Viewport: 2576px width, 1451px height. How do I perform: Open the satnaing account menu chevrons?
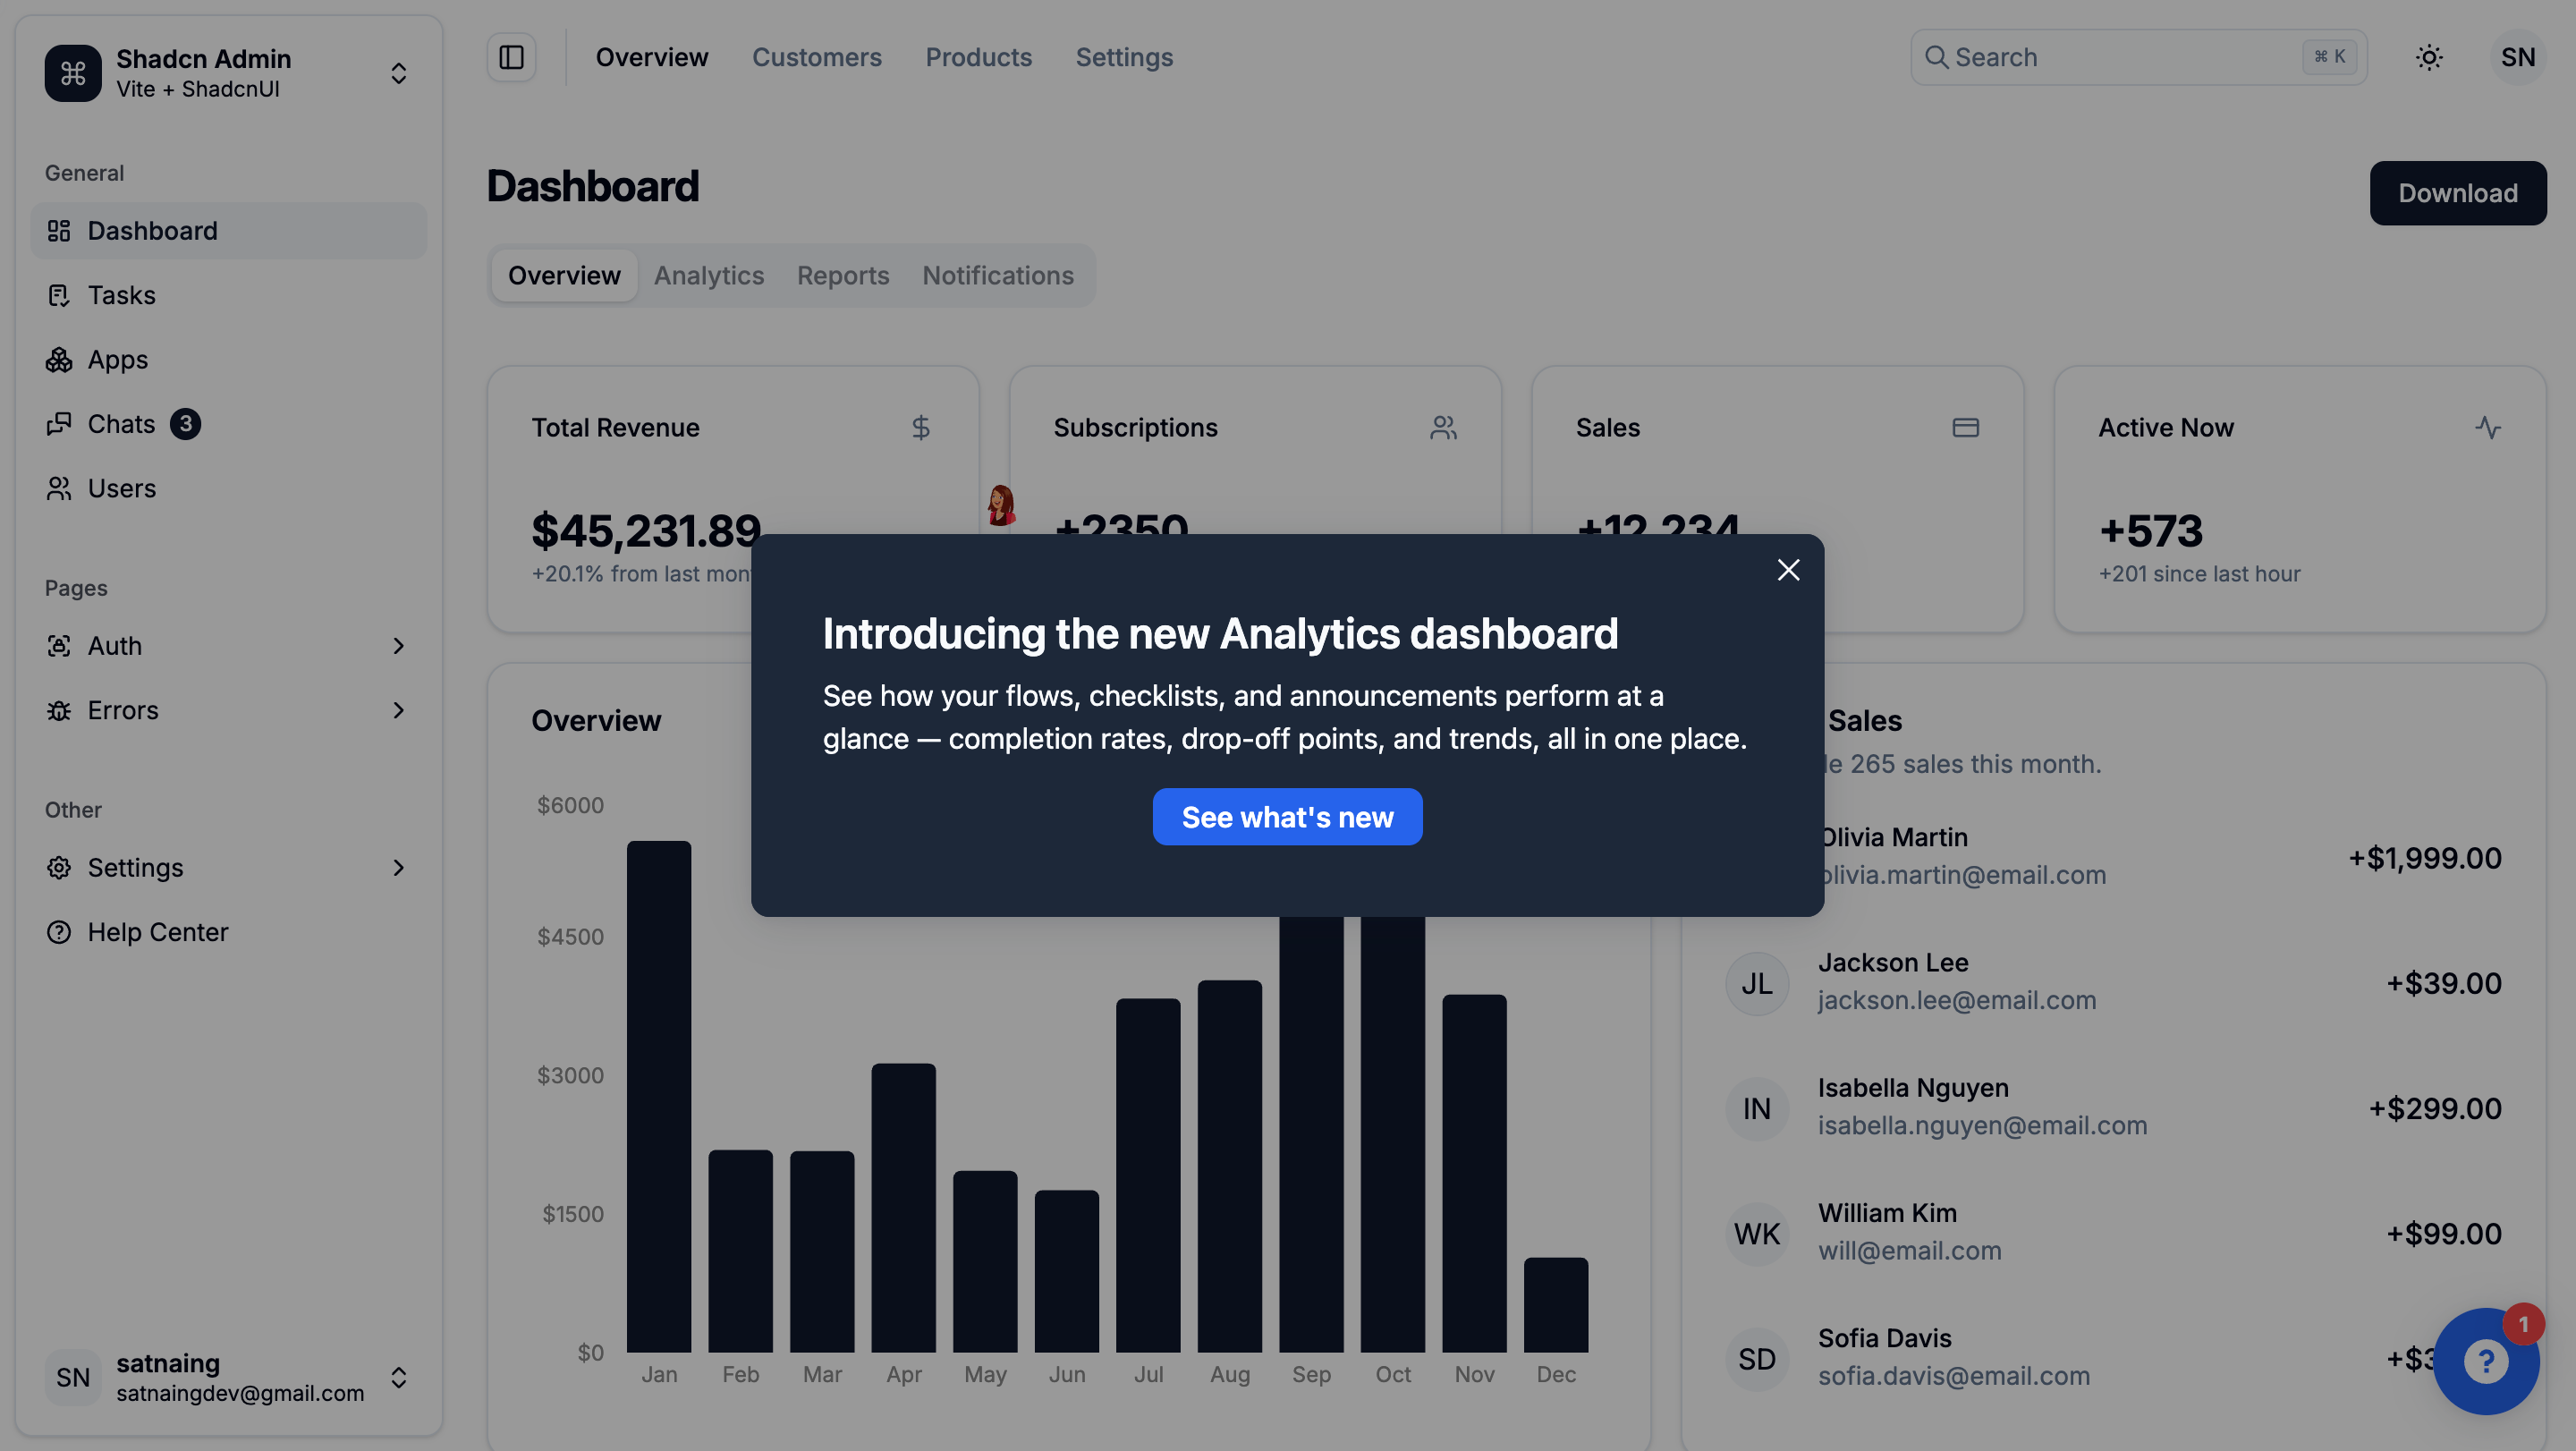click(x=398, y=1377)
